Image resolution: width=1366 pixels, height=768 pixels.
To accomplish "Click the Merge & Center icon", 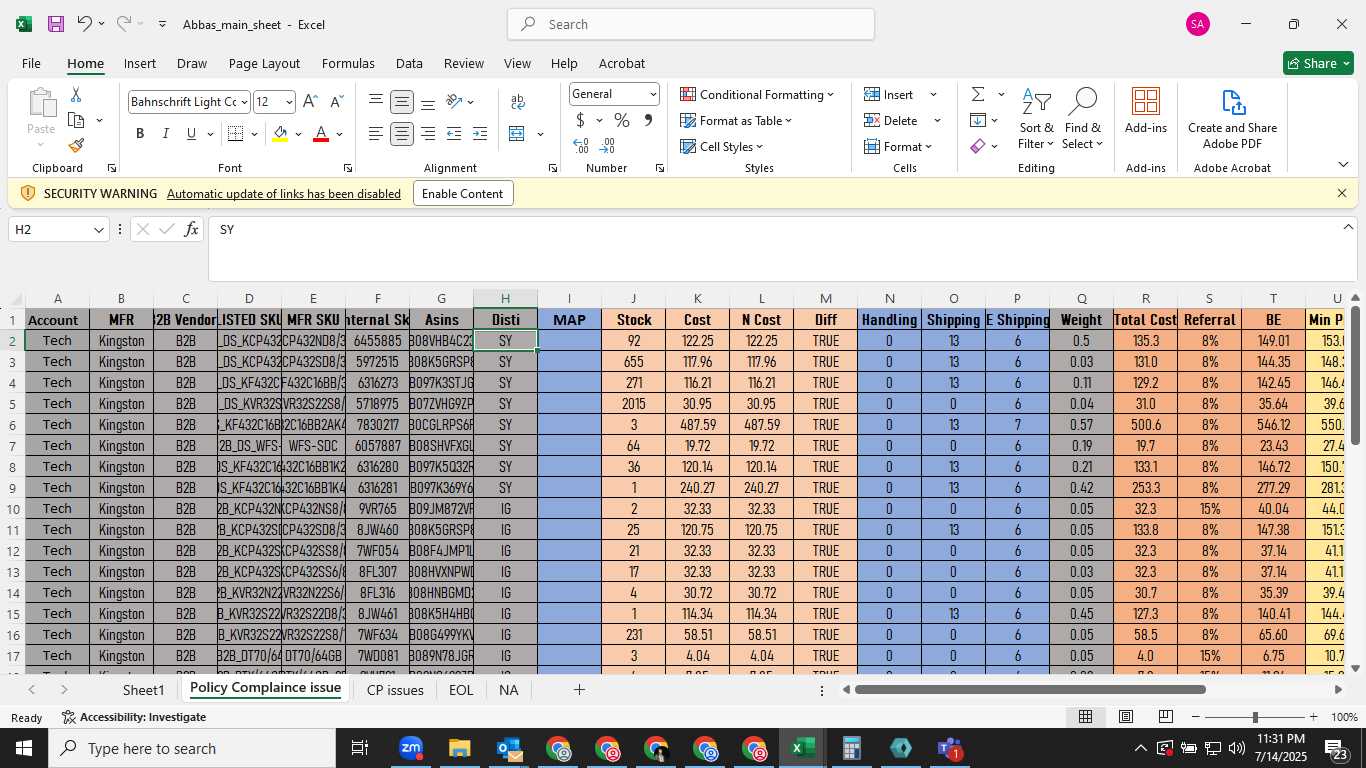I will pos(517,134).
